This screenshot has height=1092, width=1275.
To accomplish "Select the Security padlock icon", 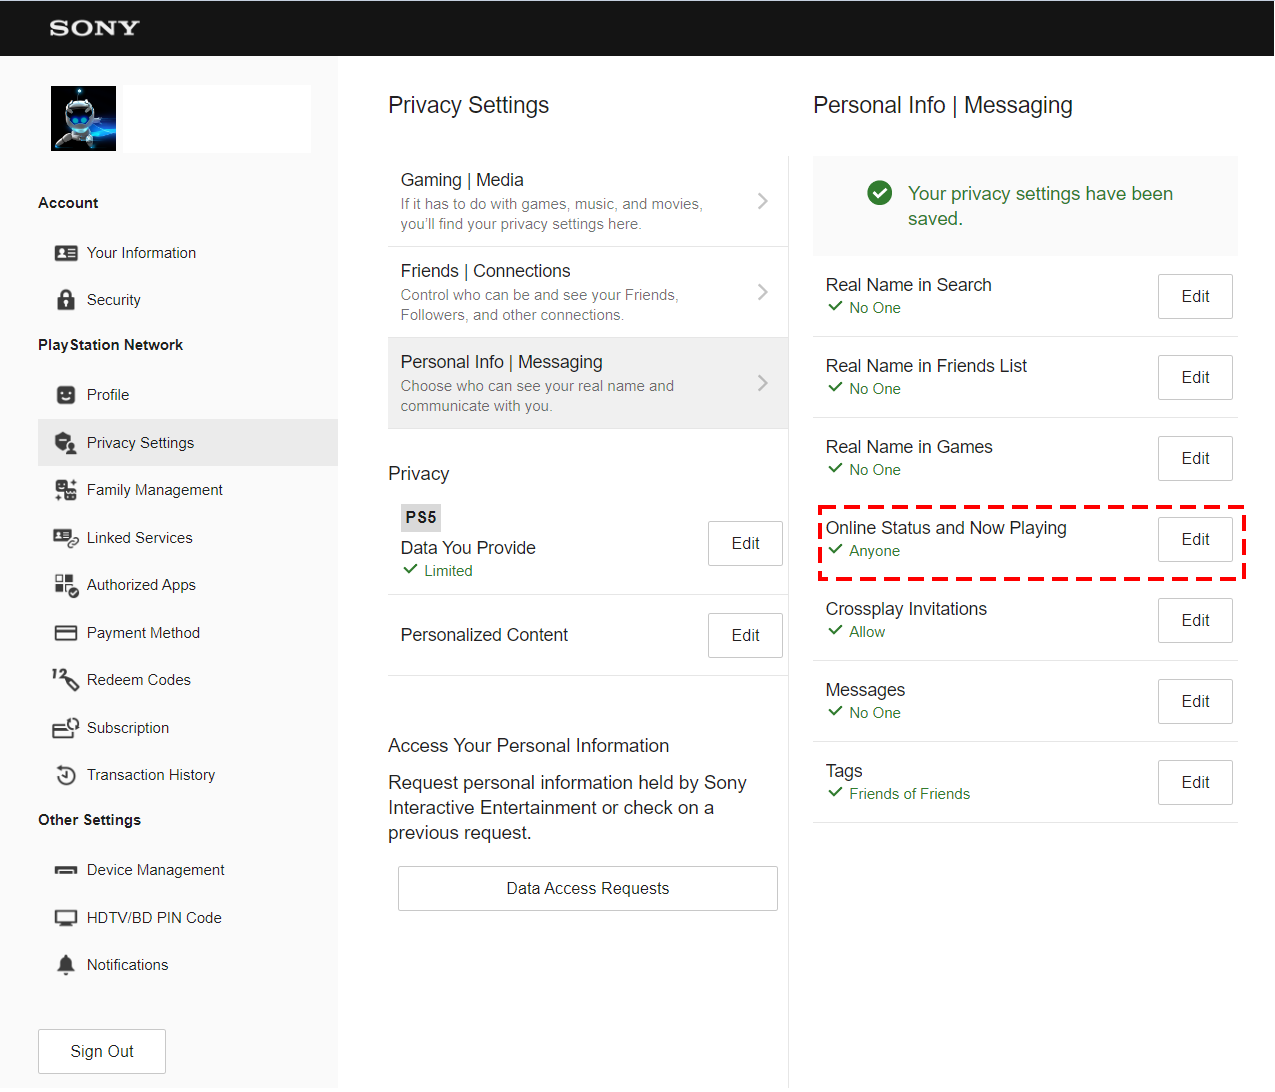I will (x=64, y=299).
